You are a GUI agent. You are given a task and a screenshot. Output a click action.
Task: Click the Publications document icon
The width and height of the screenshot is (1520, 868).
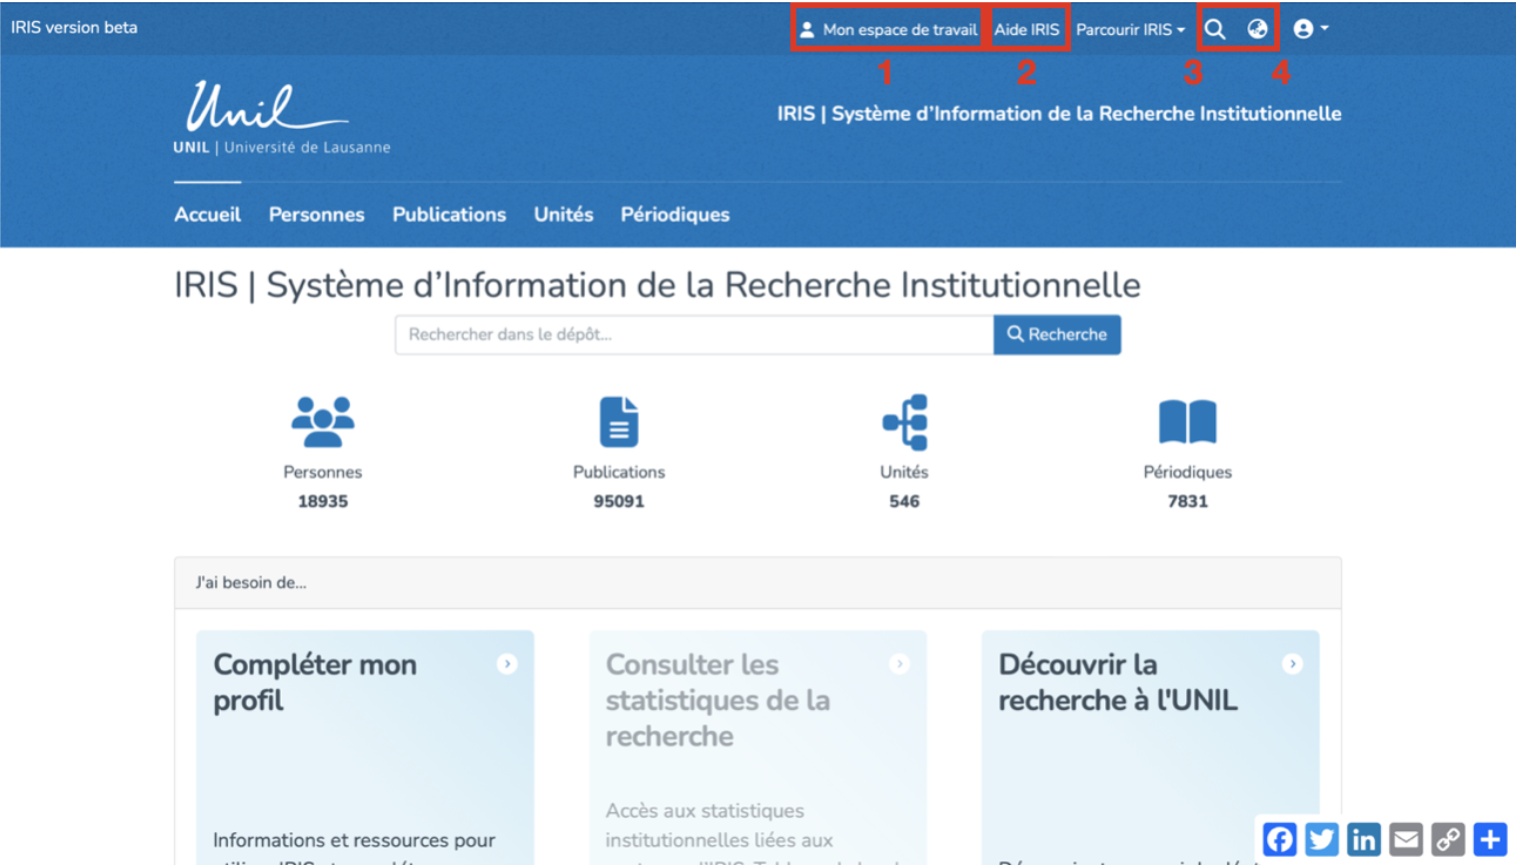(618, 422)
